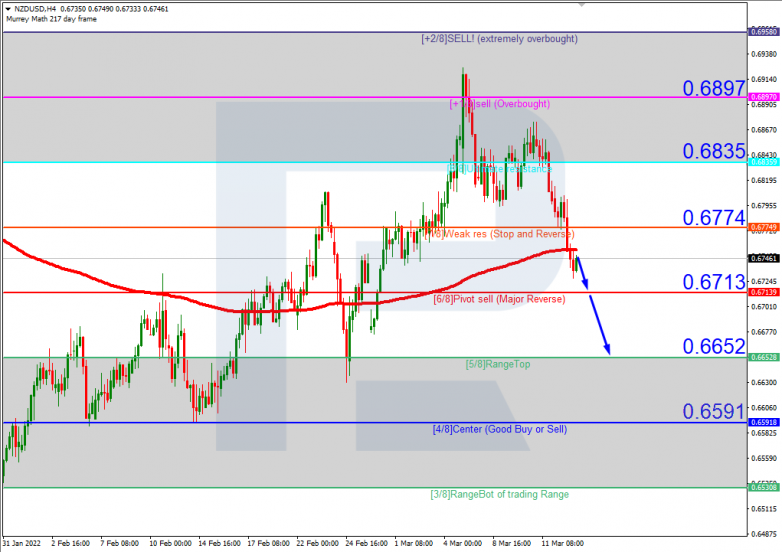The height and width of the screenshot is (552, 782).
Task: Click the '7 Feb 08:00' time axis label
Action: click(x=119, y=544)
